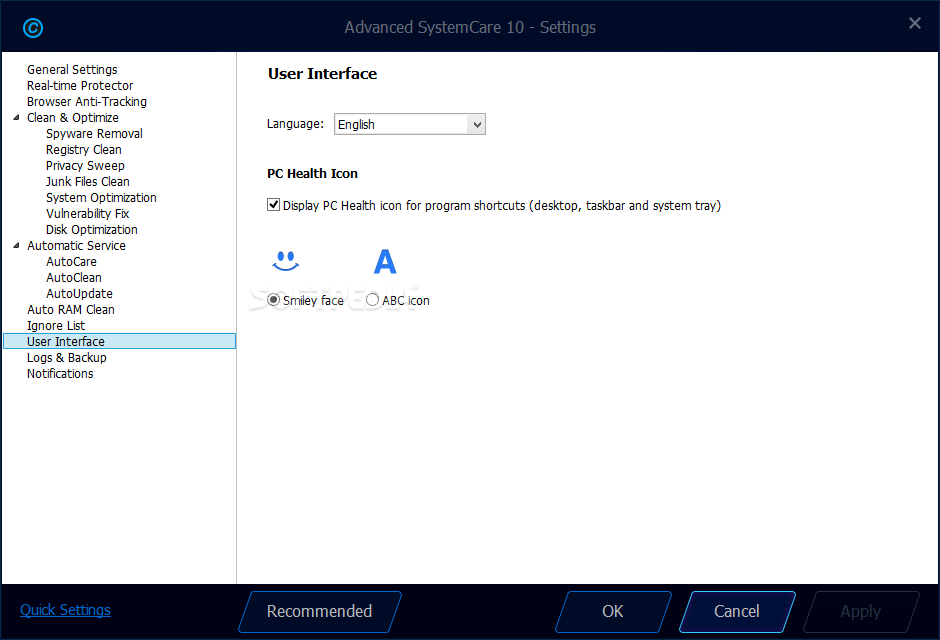Uncheck Display PC Health icon checkbox

click(273, 205)
